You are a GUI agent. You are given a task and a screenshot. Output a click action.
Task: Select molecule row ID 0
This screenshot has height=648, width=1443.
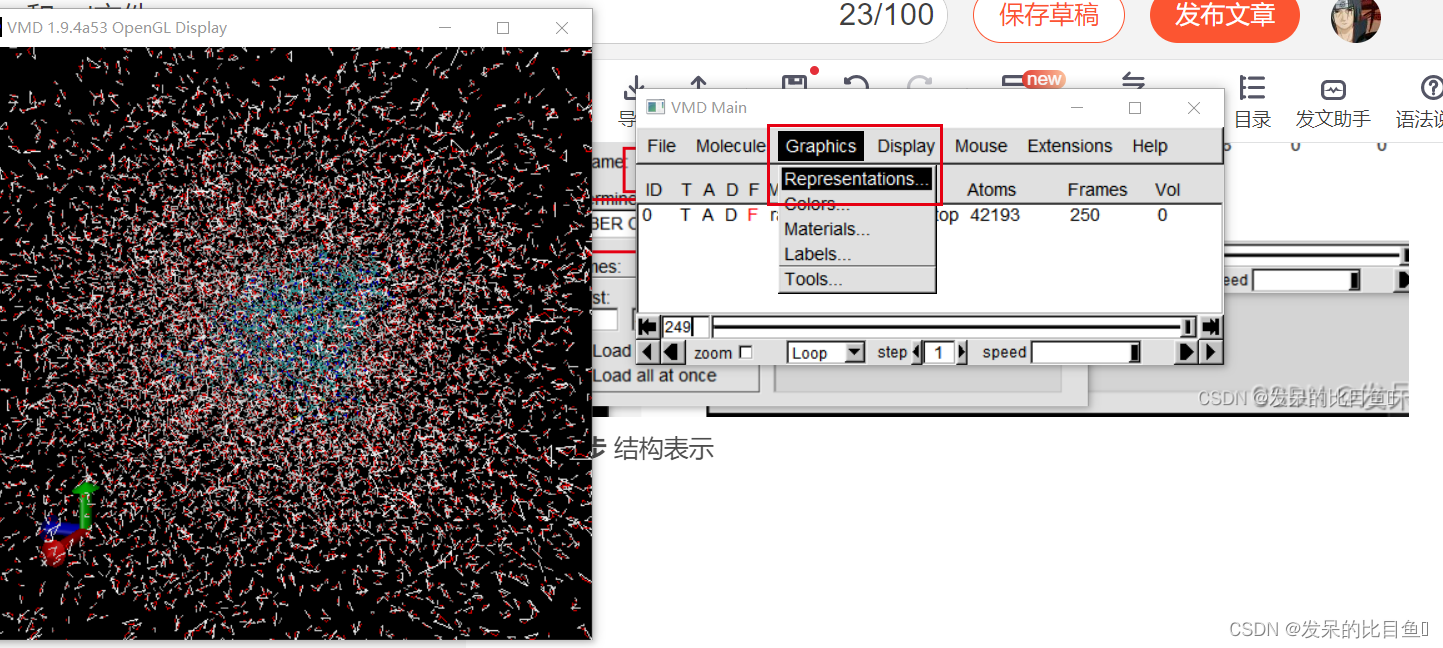pyautogui.click(x=929, y=215)
